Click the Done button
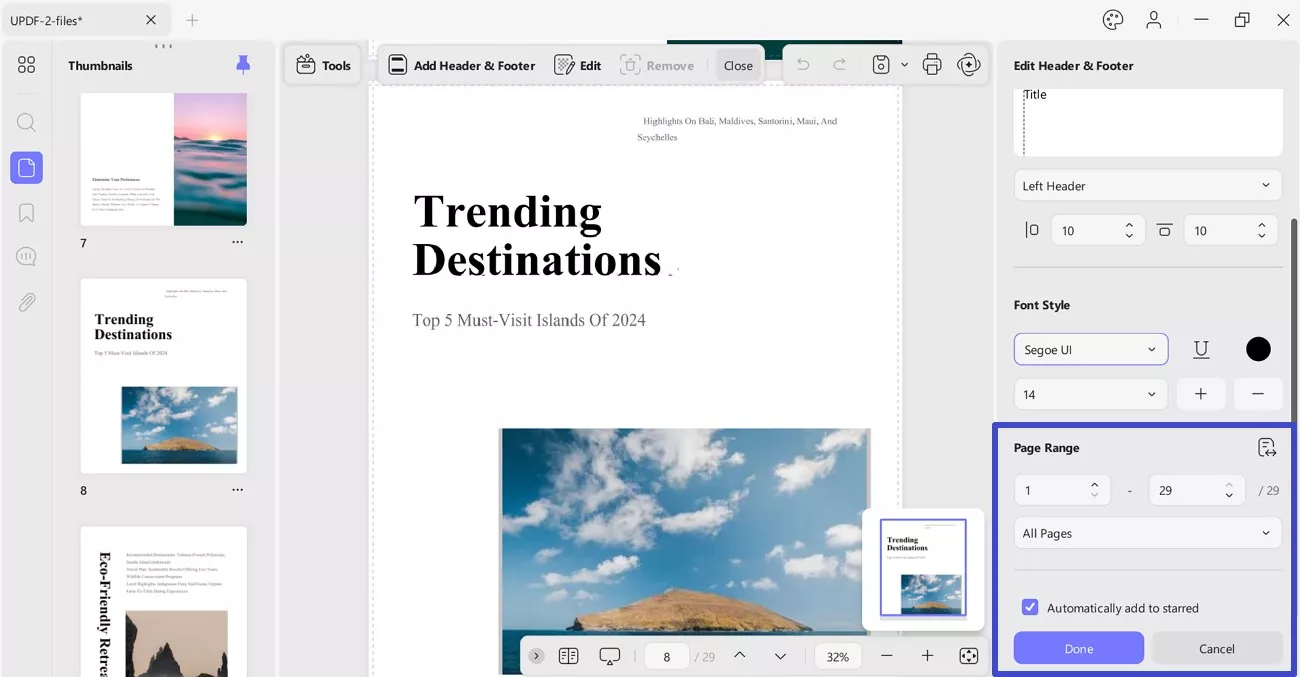Image resolution: width=1300 pixels, height=677 pixels. click(1079, 648)
